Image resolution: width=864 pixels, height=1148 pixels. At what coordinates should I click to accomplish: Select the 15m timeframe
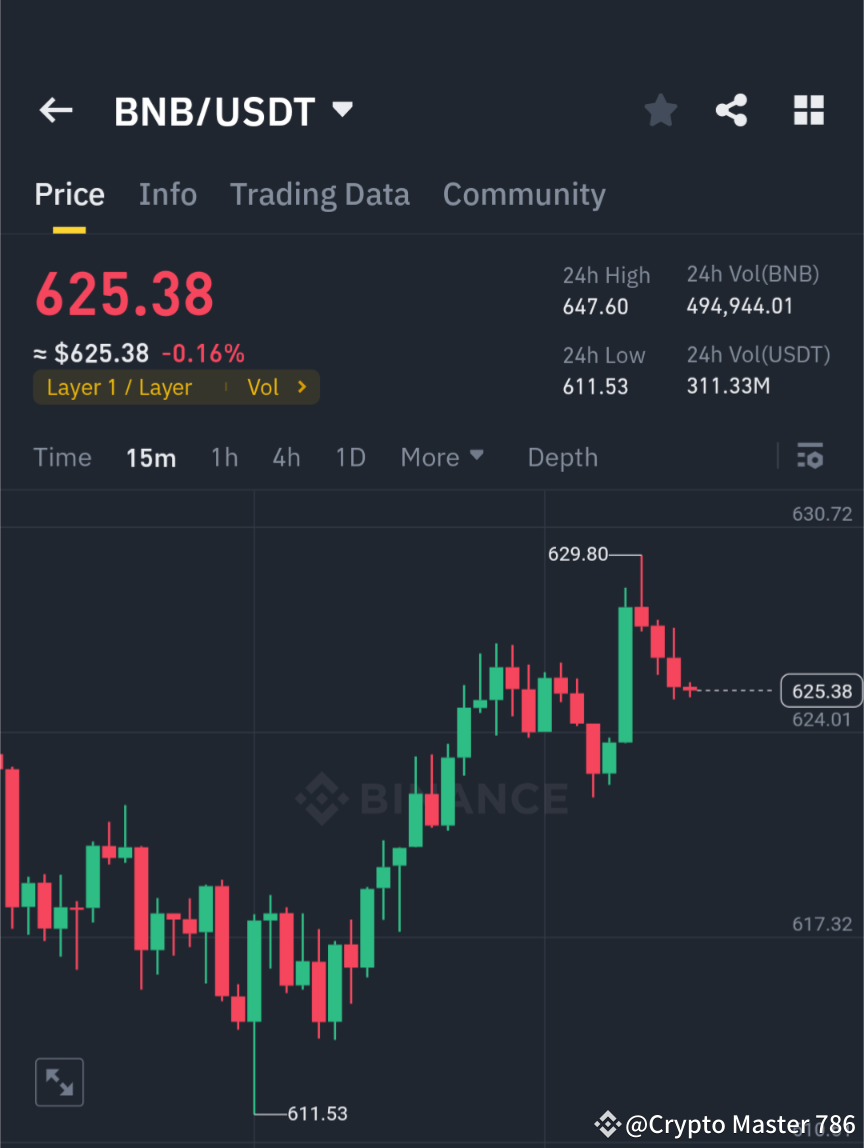click(x=151, y=457)
